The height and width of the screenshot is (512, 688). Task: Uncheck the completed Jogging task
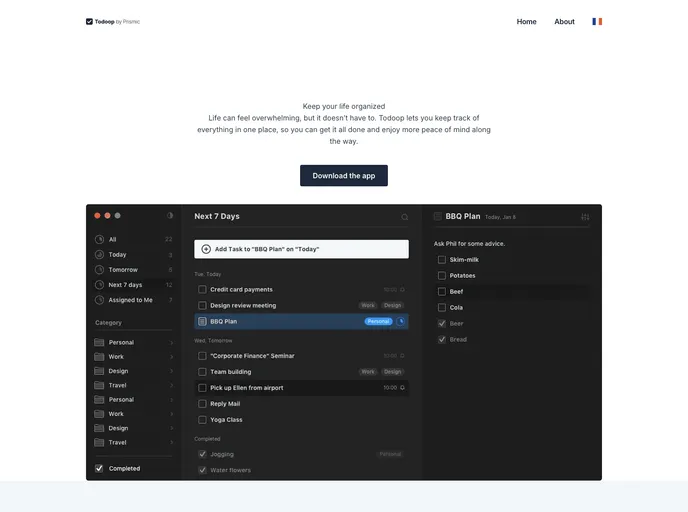pyautogui.click(x=202, y=454)
